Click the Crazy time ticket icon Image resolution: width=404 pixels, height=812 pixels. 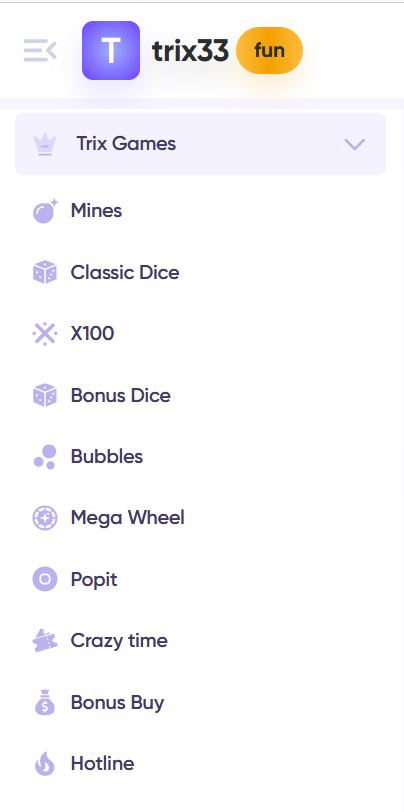point(45,641)
